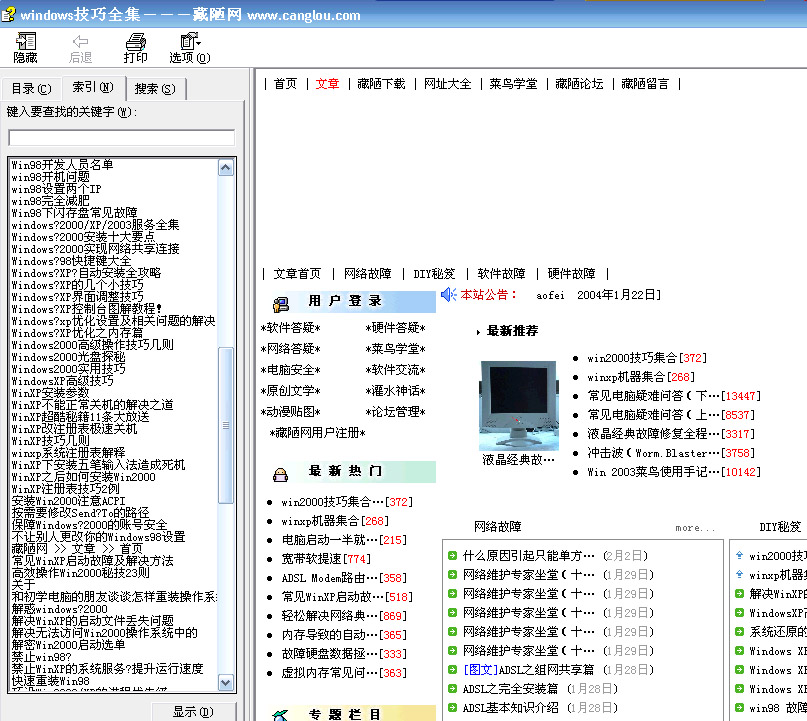The image size is (807, 721).
Task: Click the help book icon in title bar
Action: pos(9,14)
